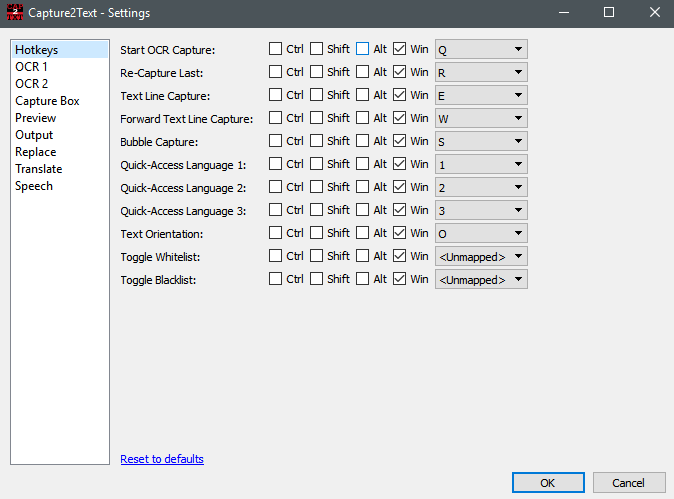The width and height of the screenshot is (674, 499).
Task: Uncheck Win for Quick-Access Language 1
Action: pos(399,164)
